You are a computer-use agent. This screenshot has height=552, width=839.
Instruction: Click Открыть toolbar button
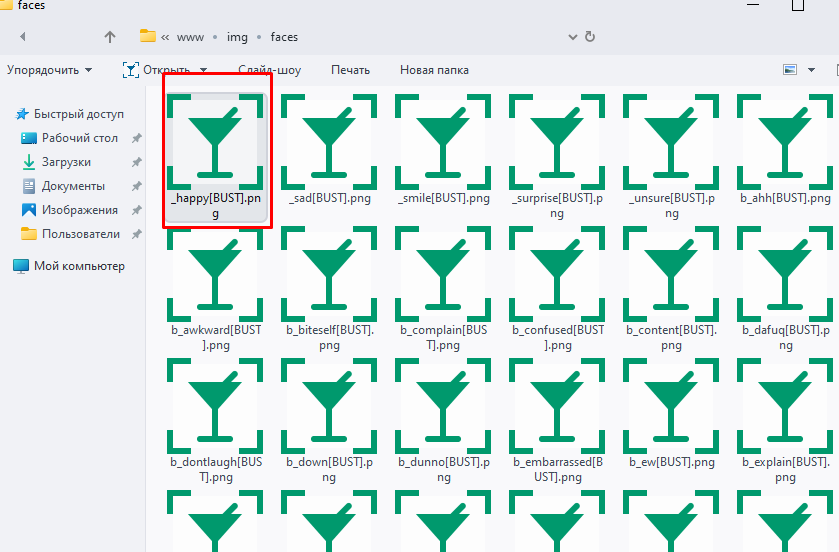[157, 70]
